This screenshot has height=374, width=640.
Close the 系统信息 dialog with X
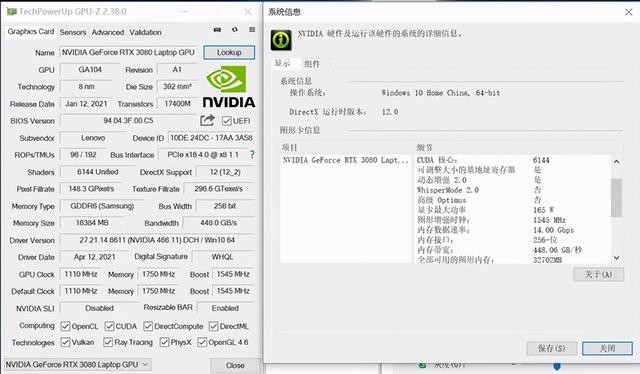(629, 12)
